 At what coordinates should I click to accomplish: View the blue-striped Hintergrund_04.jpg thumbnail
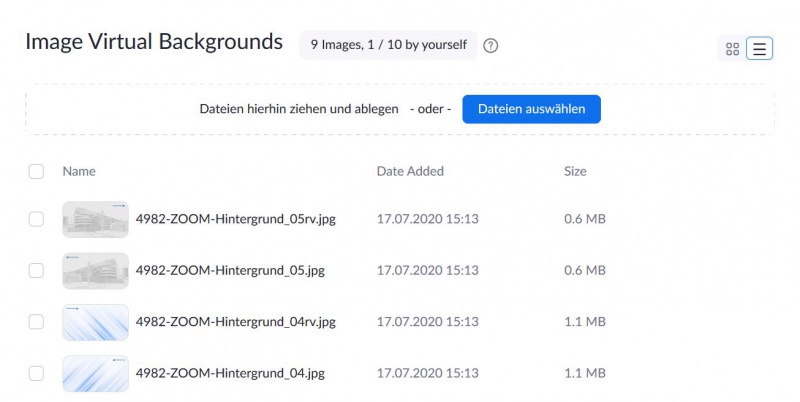[x=95, y=374]
